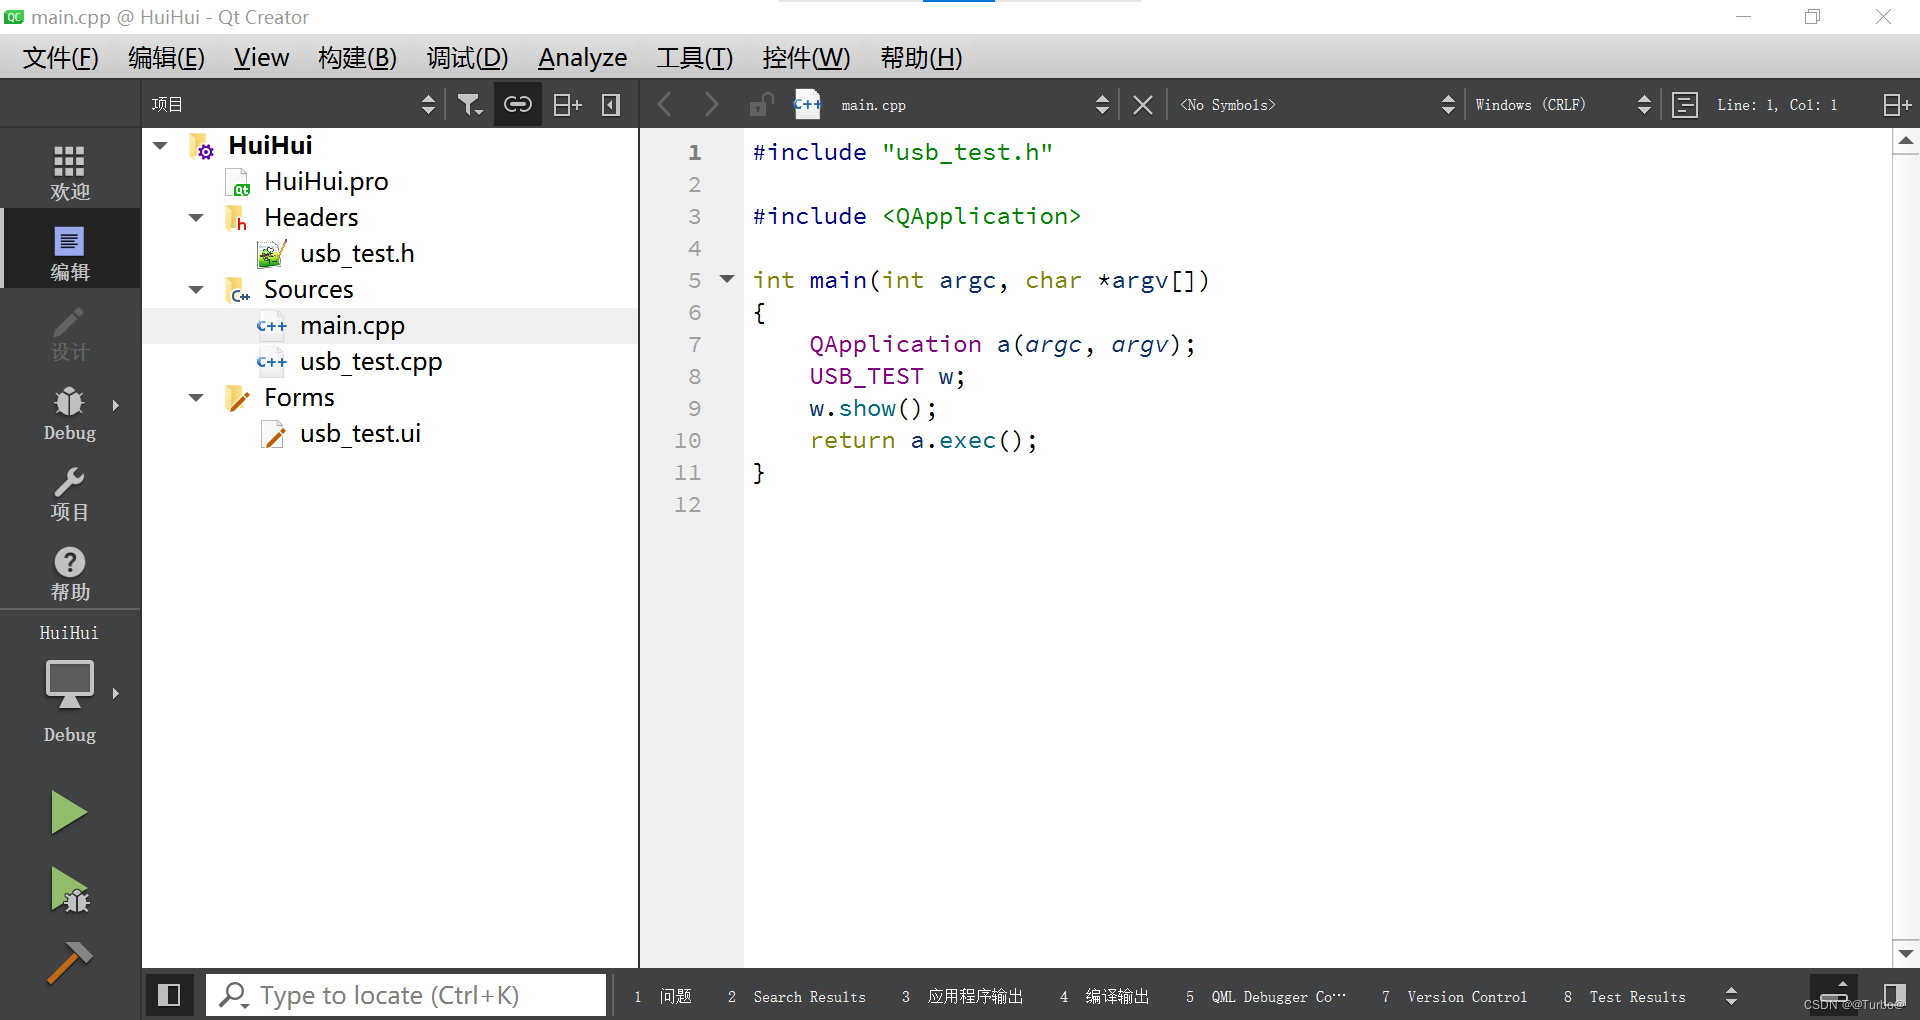
Task: Split the project side panel
Action: 567,104
